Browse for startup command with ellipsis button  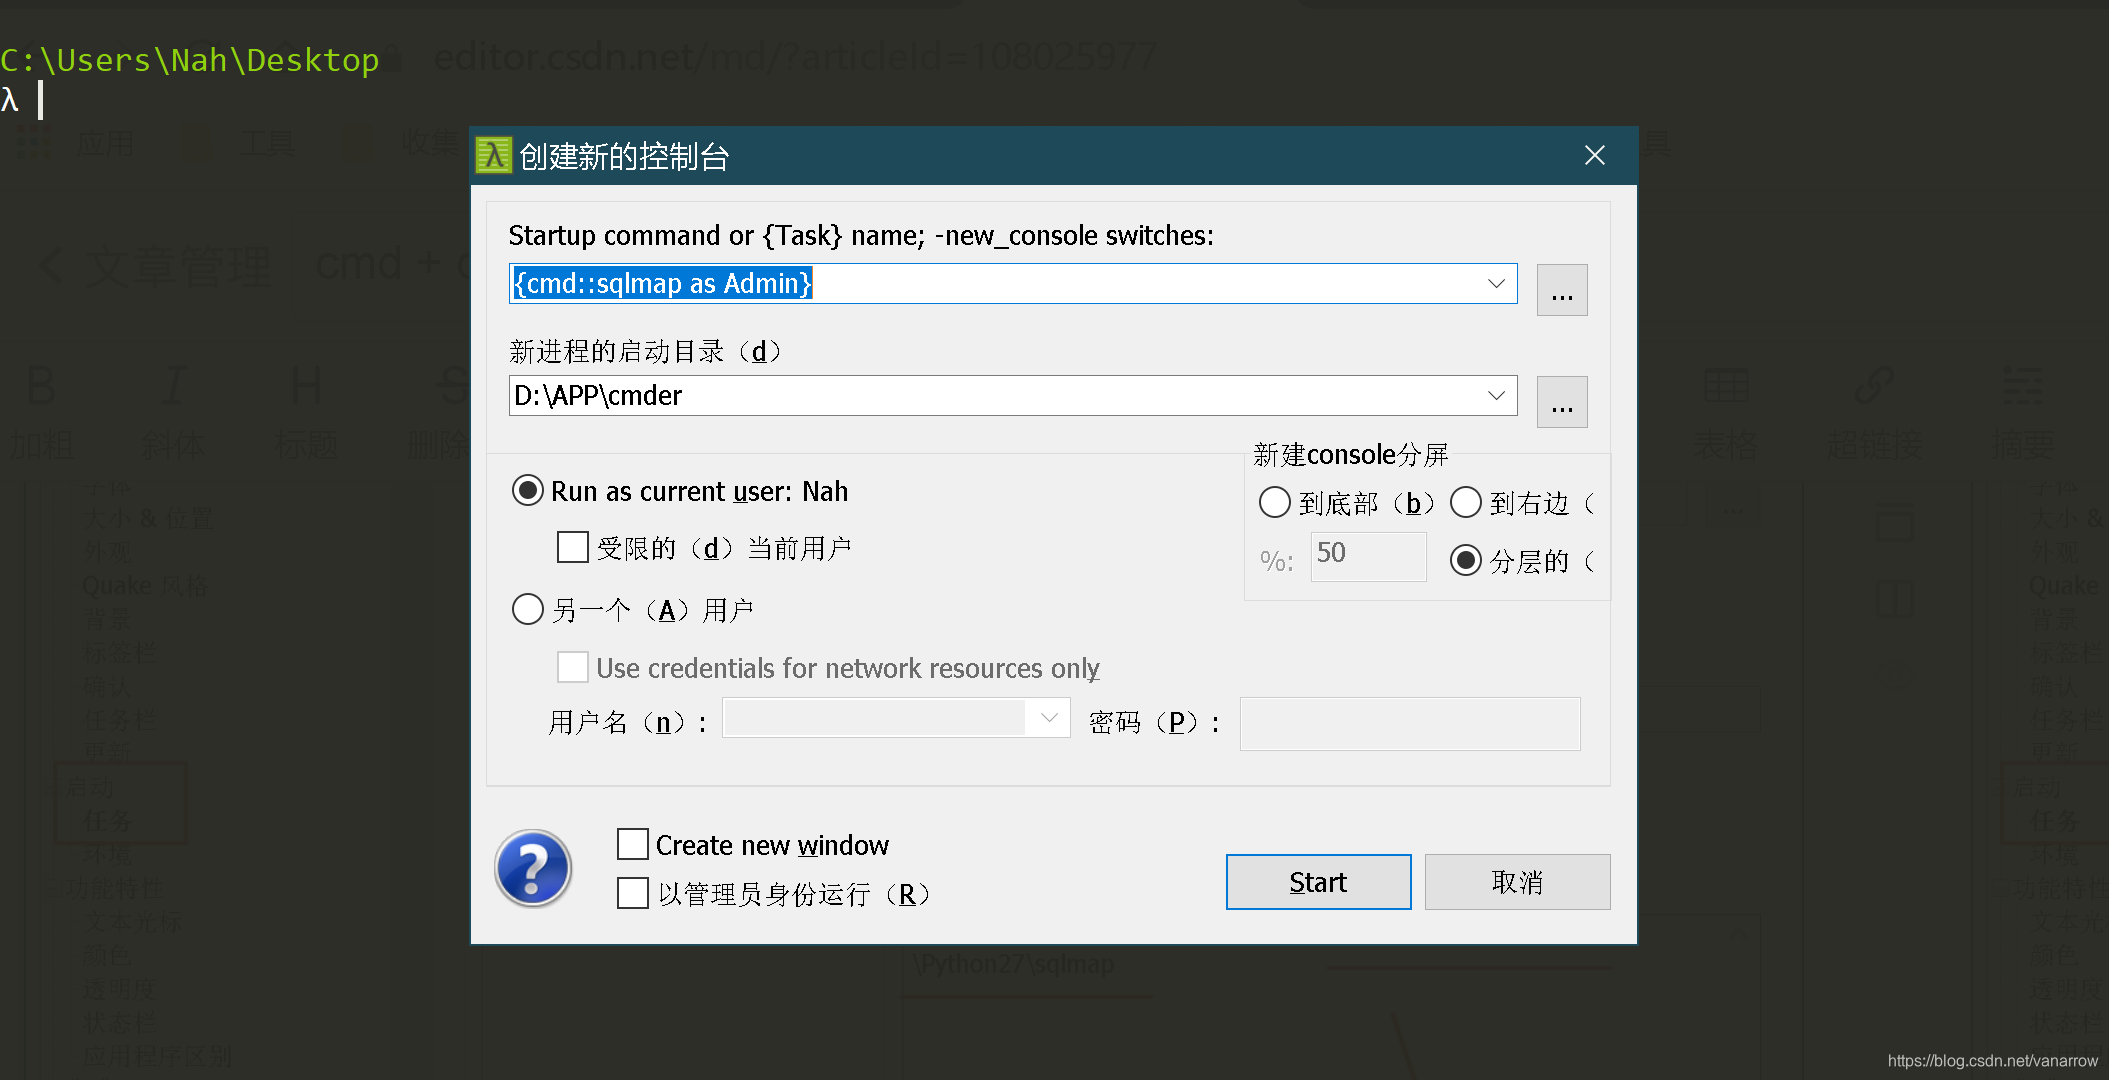[x=1562, y=290]
